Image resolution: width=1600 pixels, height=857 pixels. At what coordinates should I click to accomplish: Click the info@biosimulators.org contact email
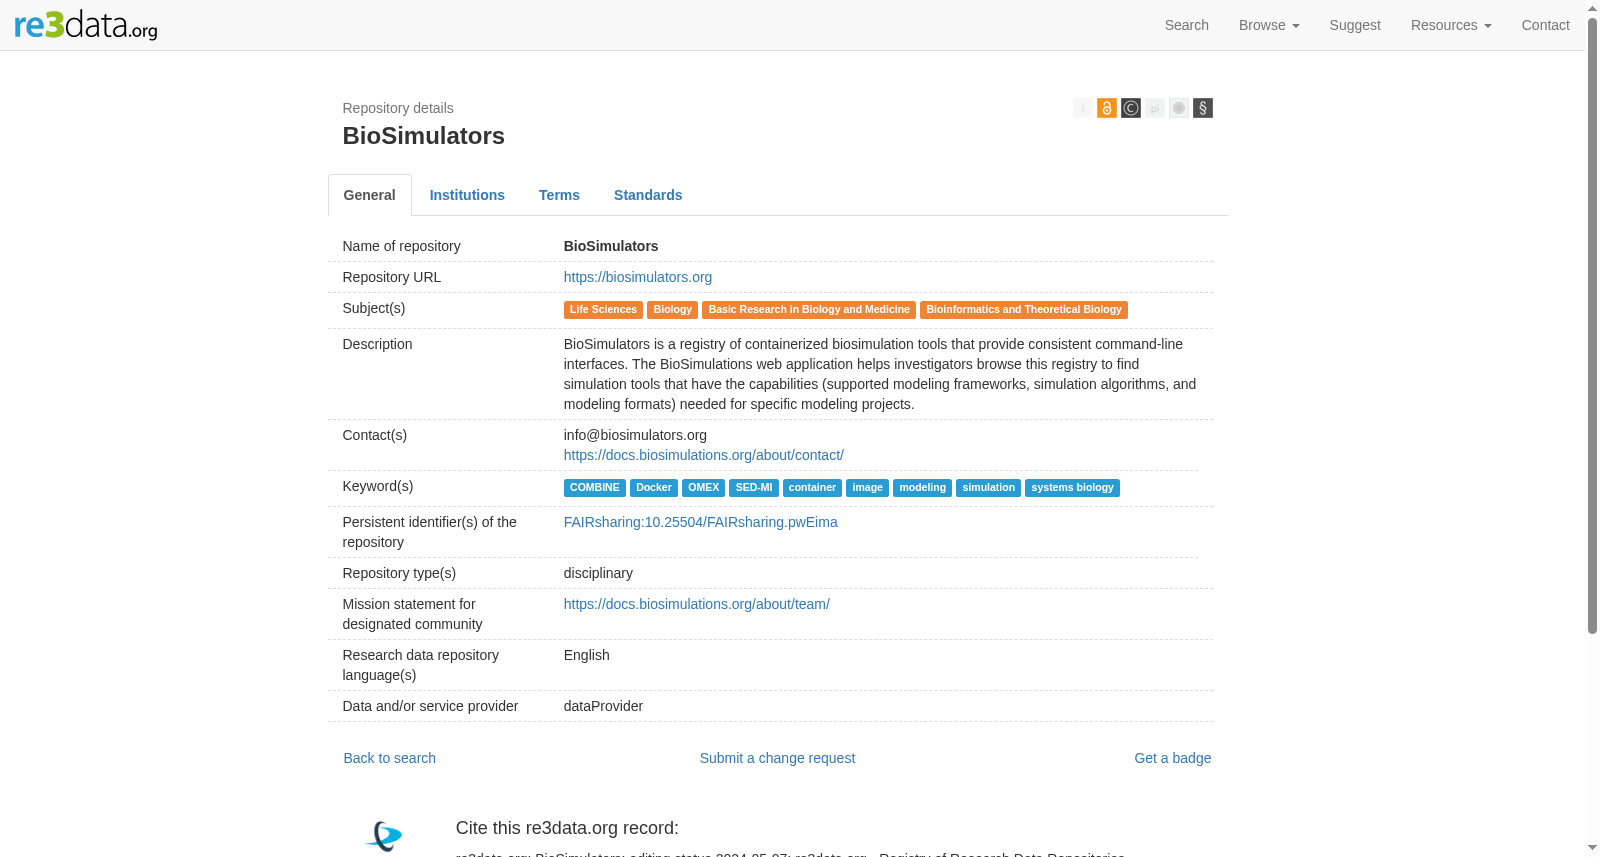coord(635,435)
